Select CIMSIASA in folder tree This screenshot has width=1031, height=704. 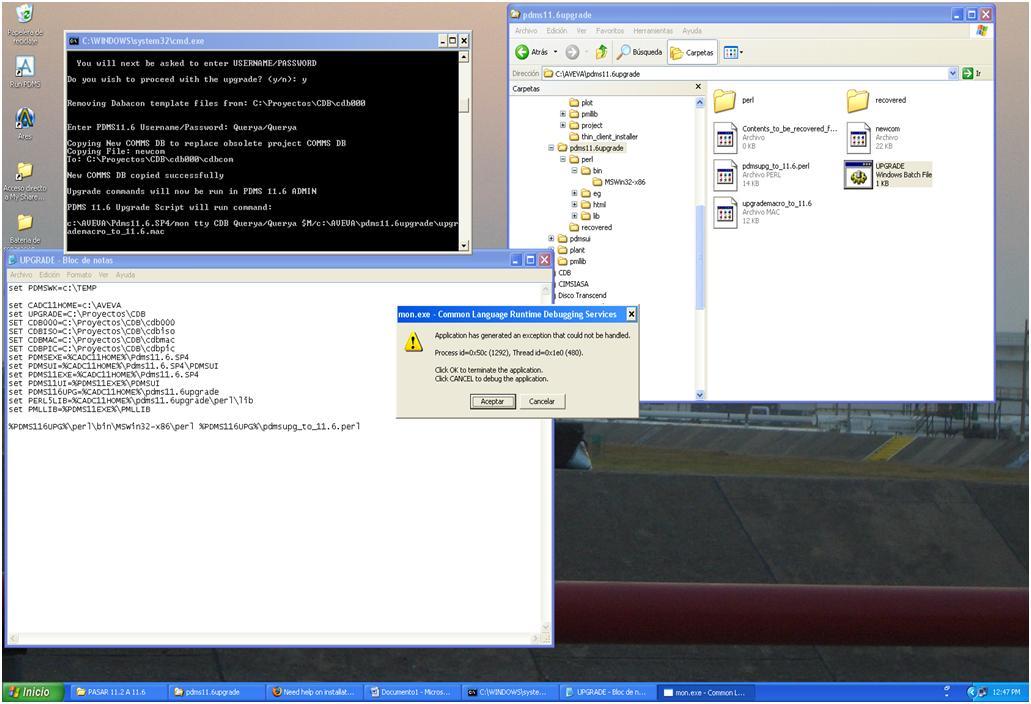point(573,284)
